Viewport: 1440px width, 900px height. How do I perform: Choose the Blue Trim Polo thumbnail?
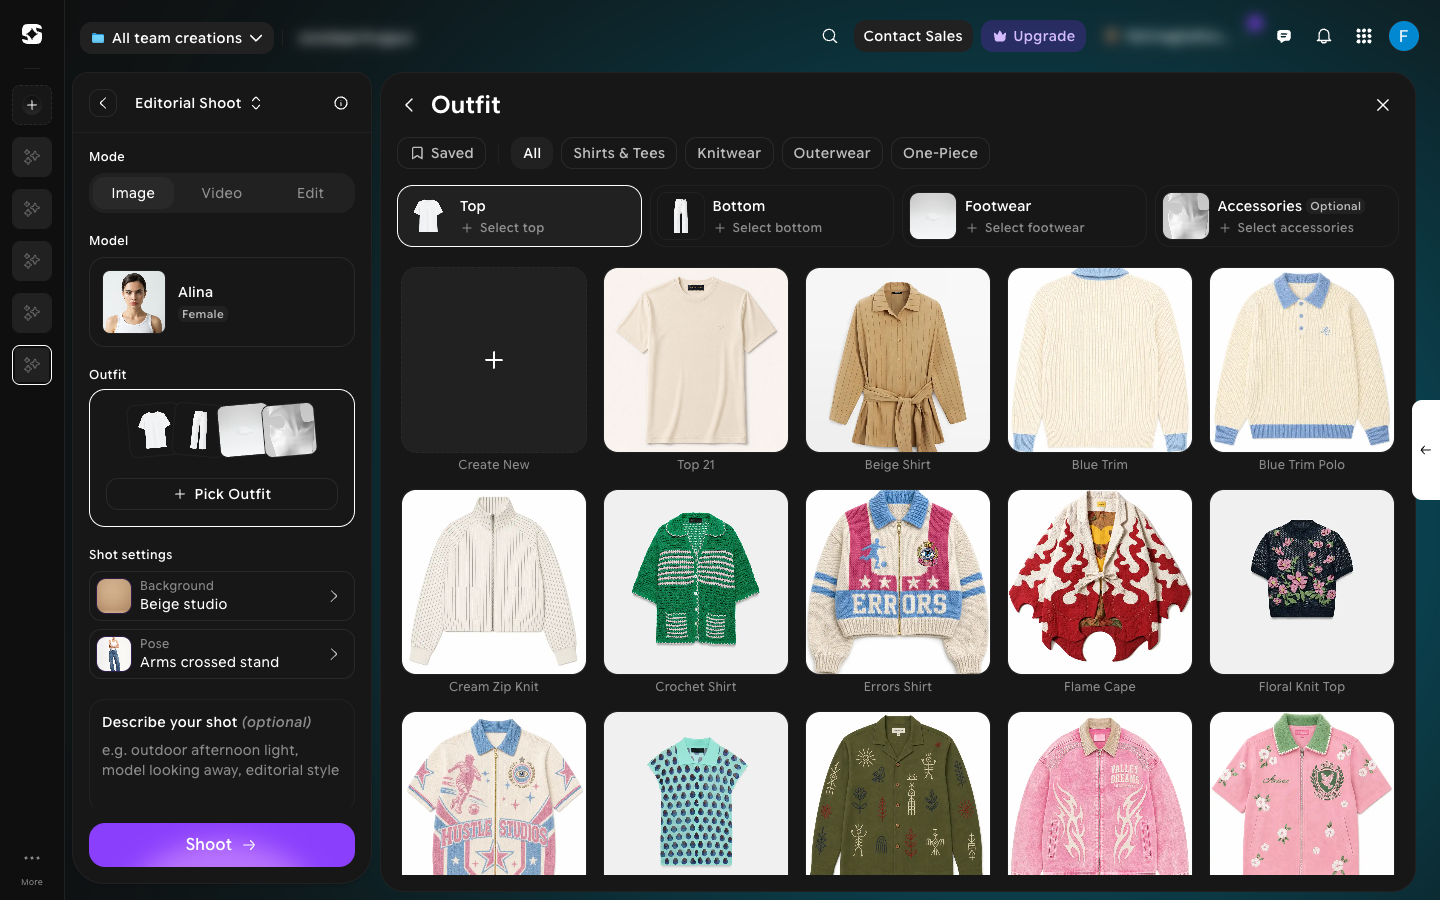click(x=1302, y=360)
